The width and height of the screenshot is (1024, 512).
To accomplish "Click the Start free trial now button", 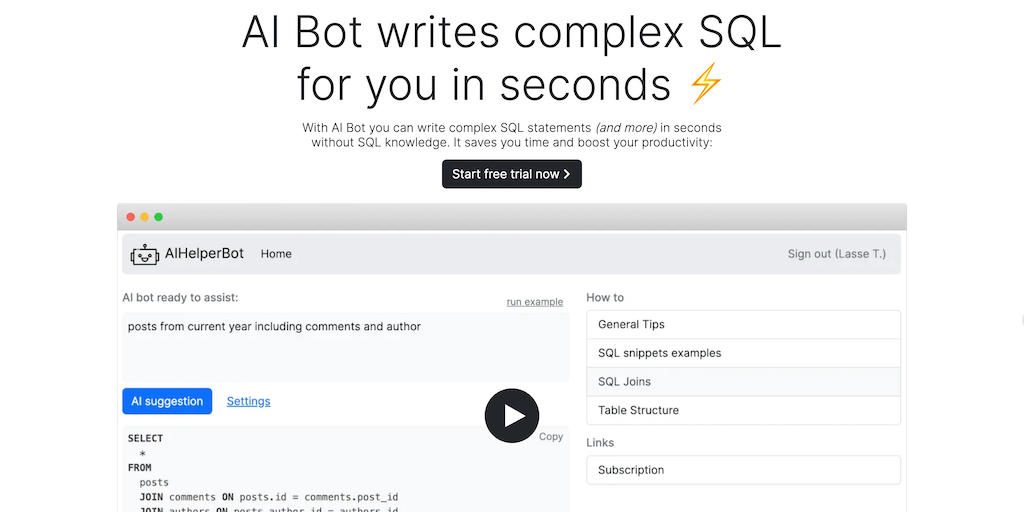I will coord(511,174).
